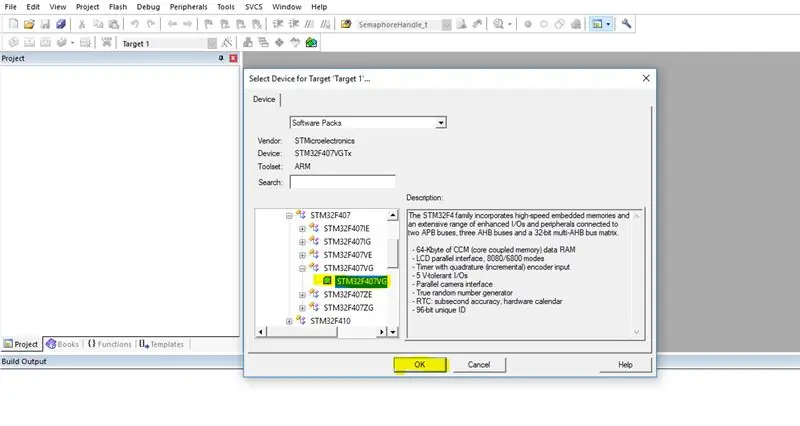
Task: Open the Peripherals menu
Action: tap(188, 7)
